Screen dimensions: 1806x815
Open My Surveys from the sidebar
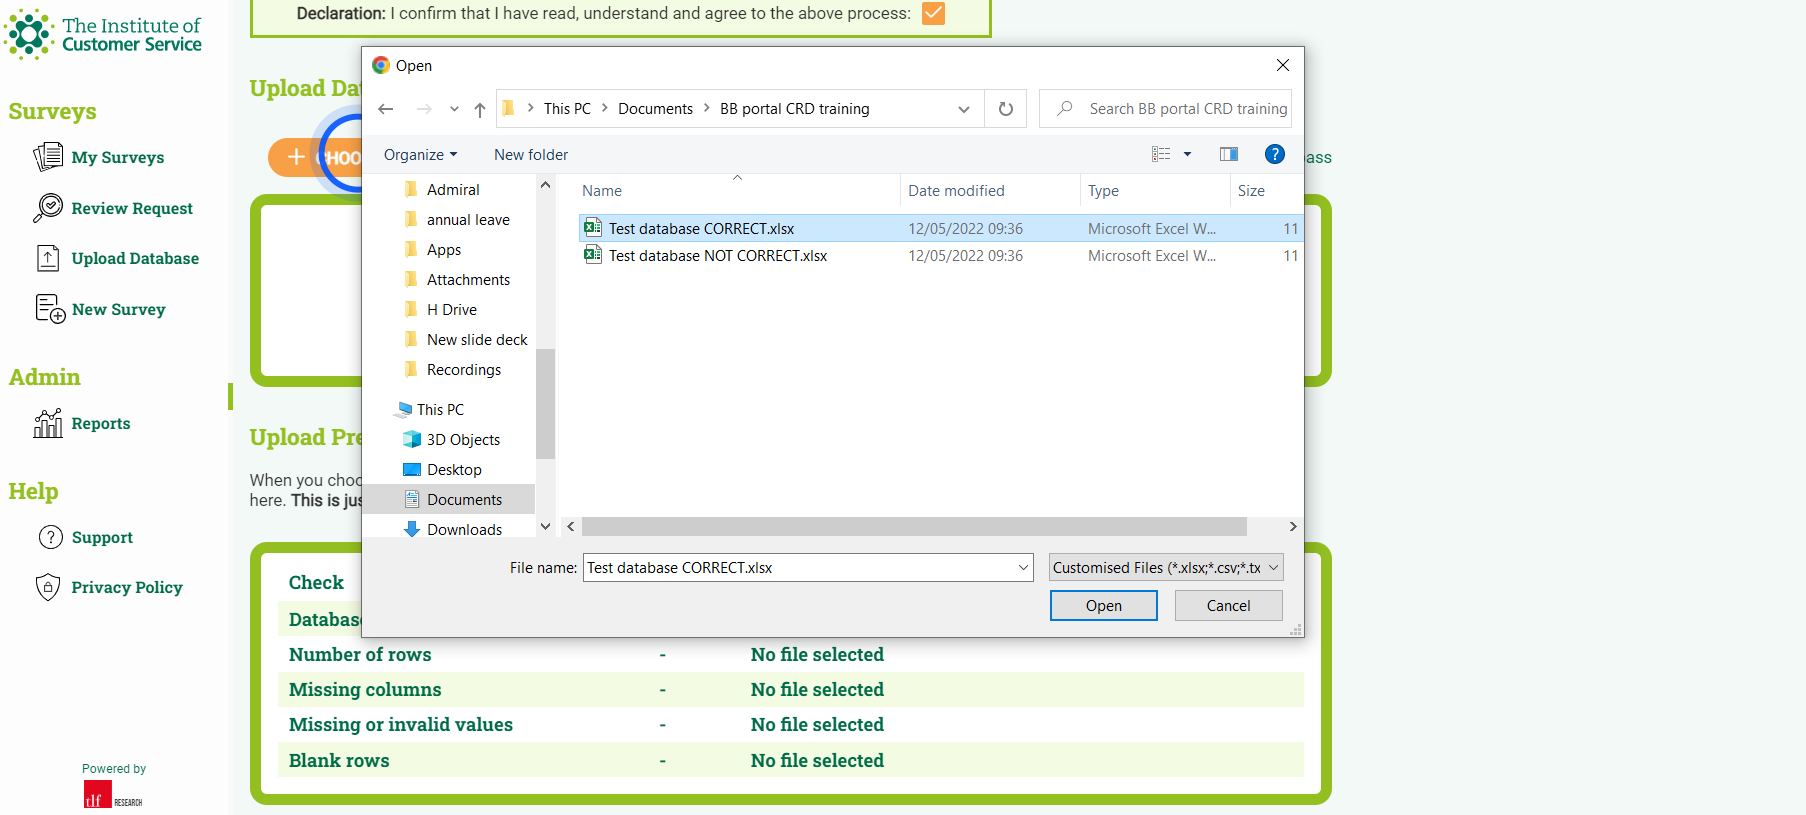[117, 157]
